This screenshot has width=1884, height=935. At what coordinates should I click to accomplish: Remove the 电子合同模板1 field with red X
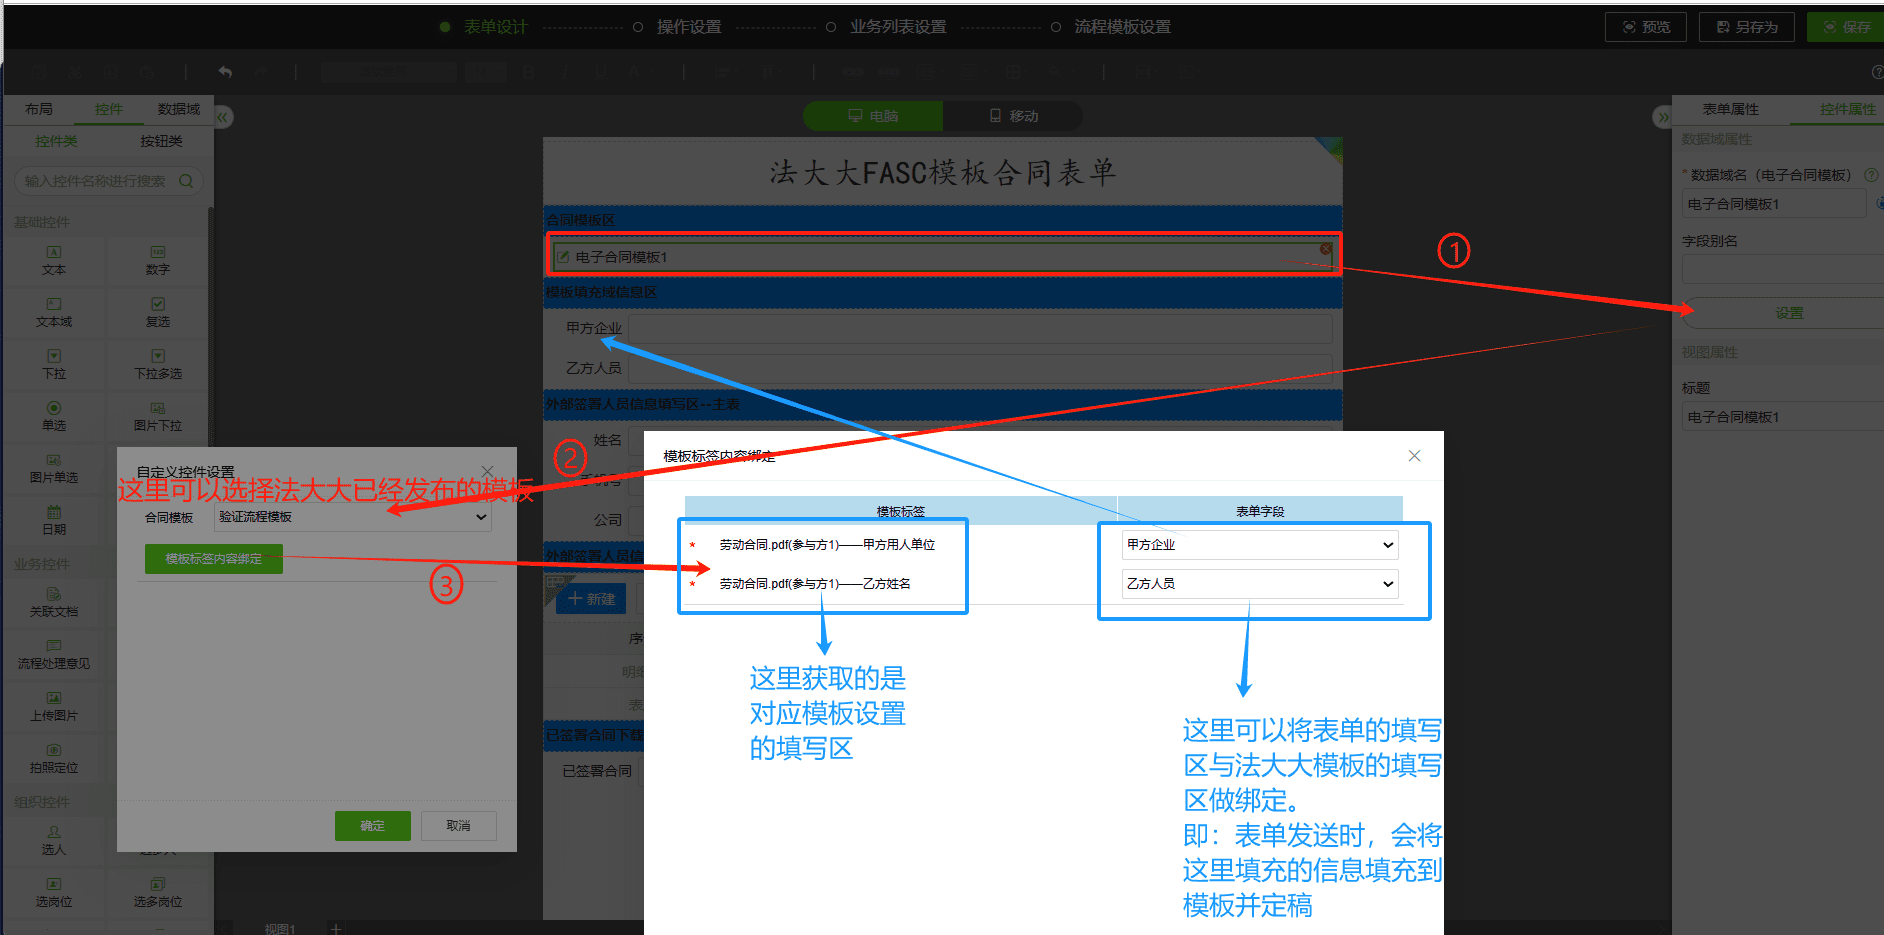coord(1325,249)
